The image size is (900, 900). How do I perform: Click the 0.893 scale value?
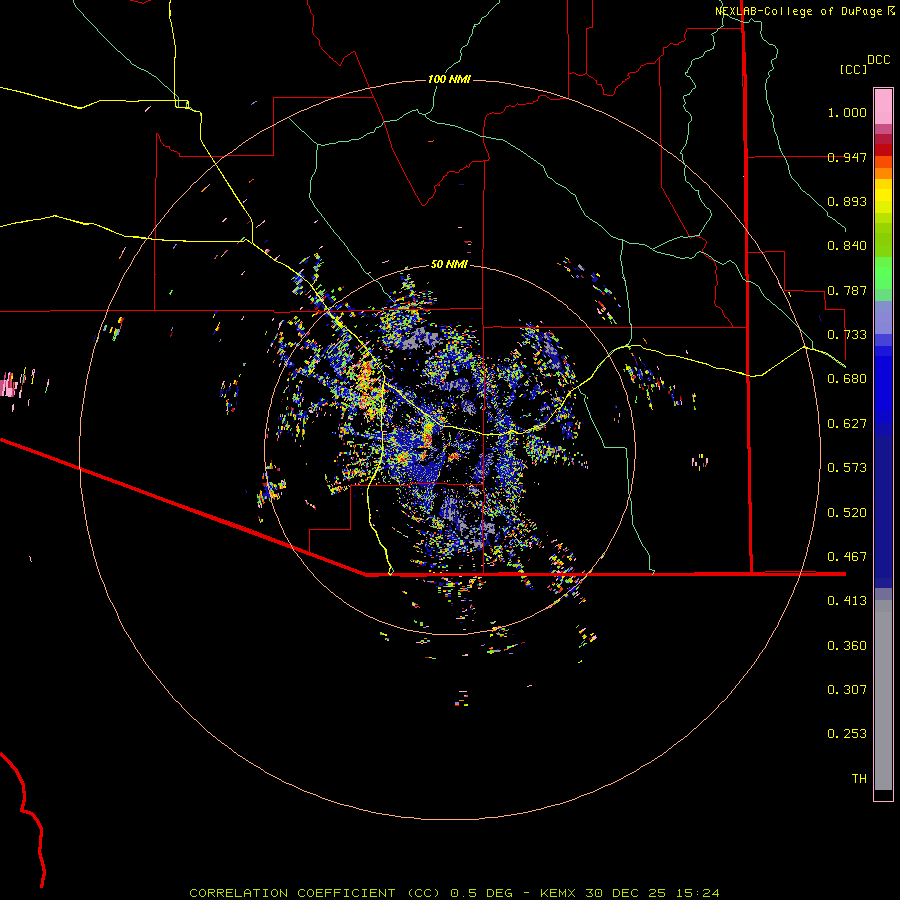pyautogui.click(x=847, y=201)
